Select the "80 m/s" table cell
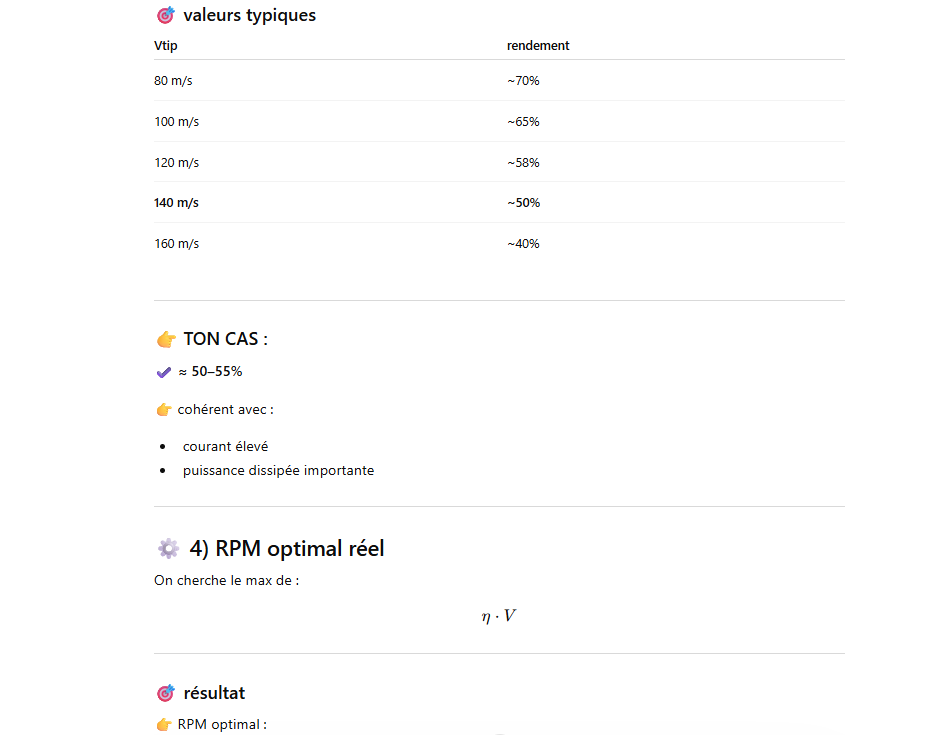 [173, 81]
